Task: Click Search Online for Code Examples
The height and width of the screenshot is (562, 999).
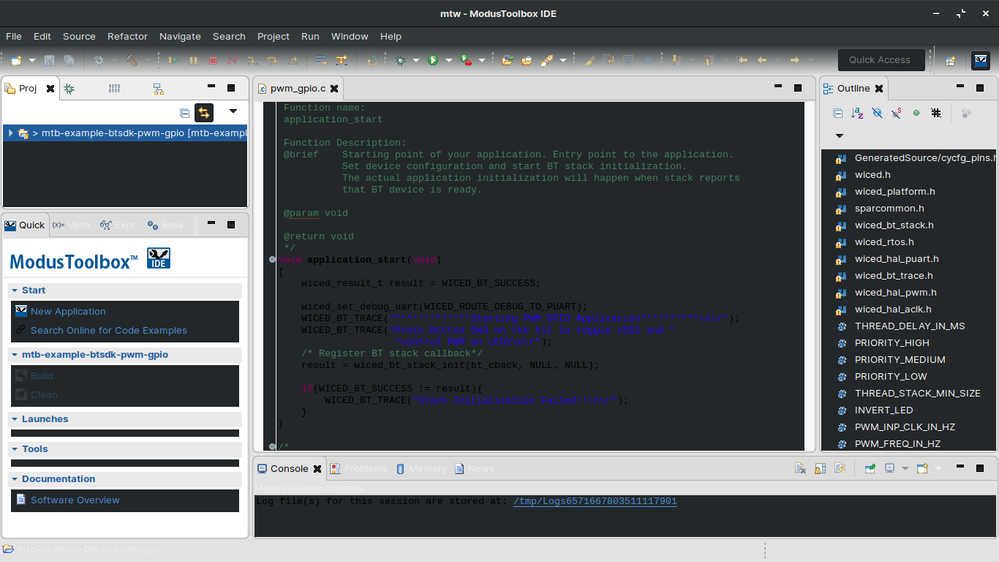Action: click(x=109, y=331)
